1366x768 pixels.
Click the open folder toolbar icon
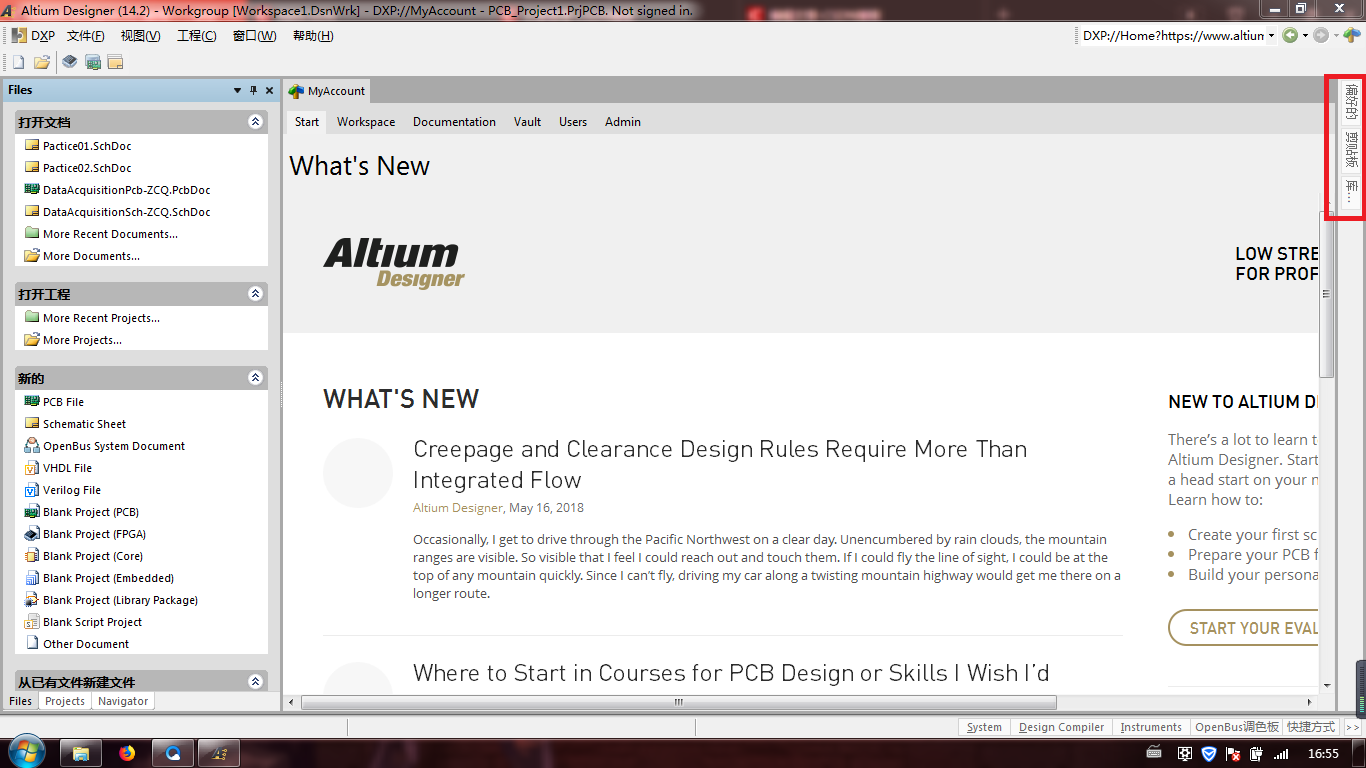(x=42, y=62)
